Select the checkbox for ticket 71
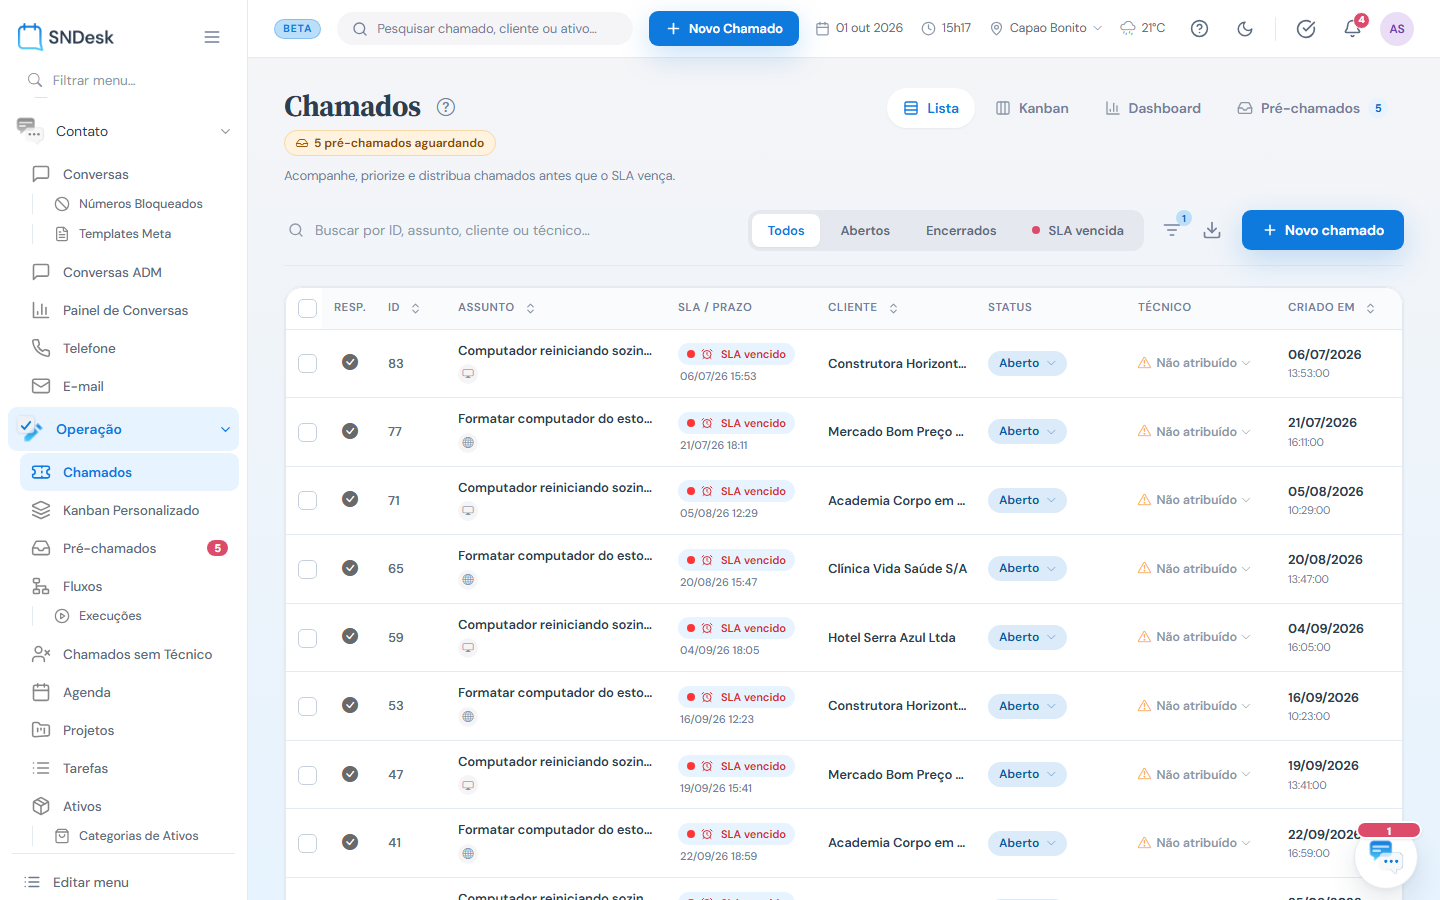 coord(308,500)
